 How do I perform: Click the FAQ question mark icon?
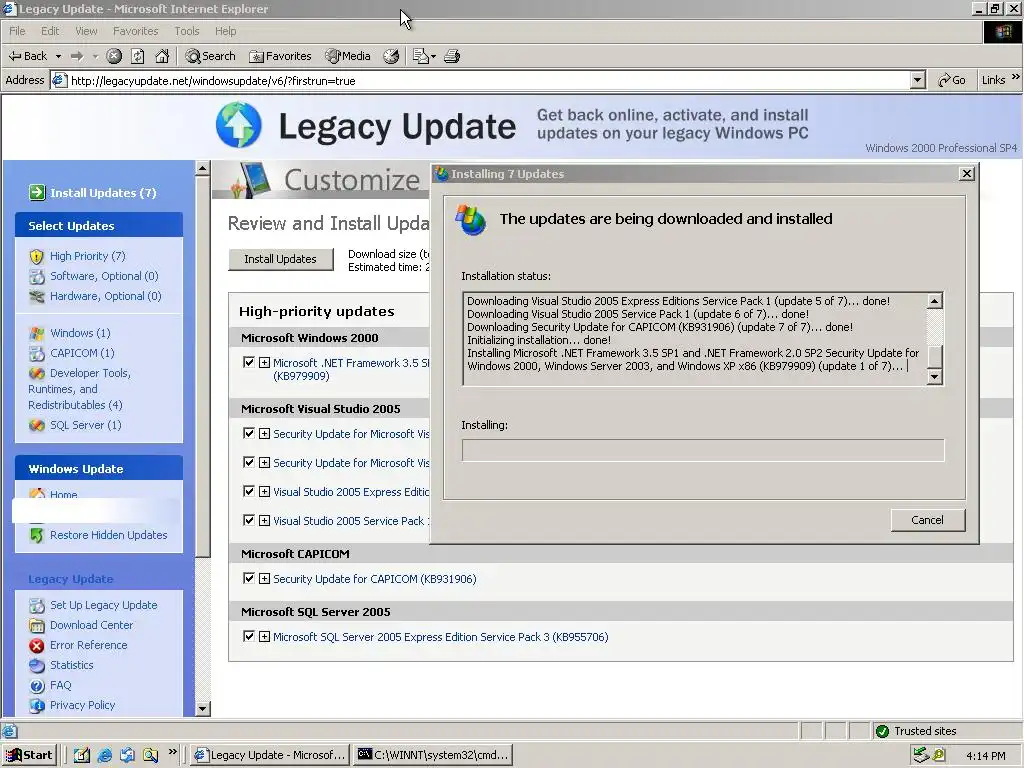37,686
